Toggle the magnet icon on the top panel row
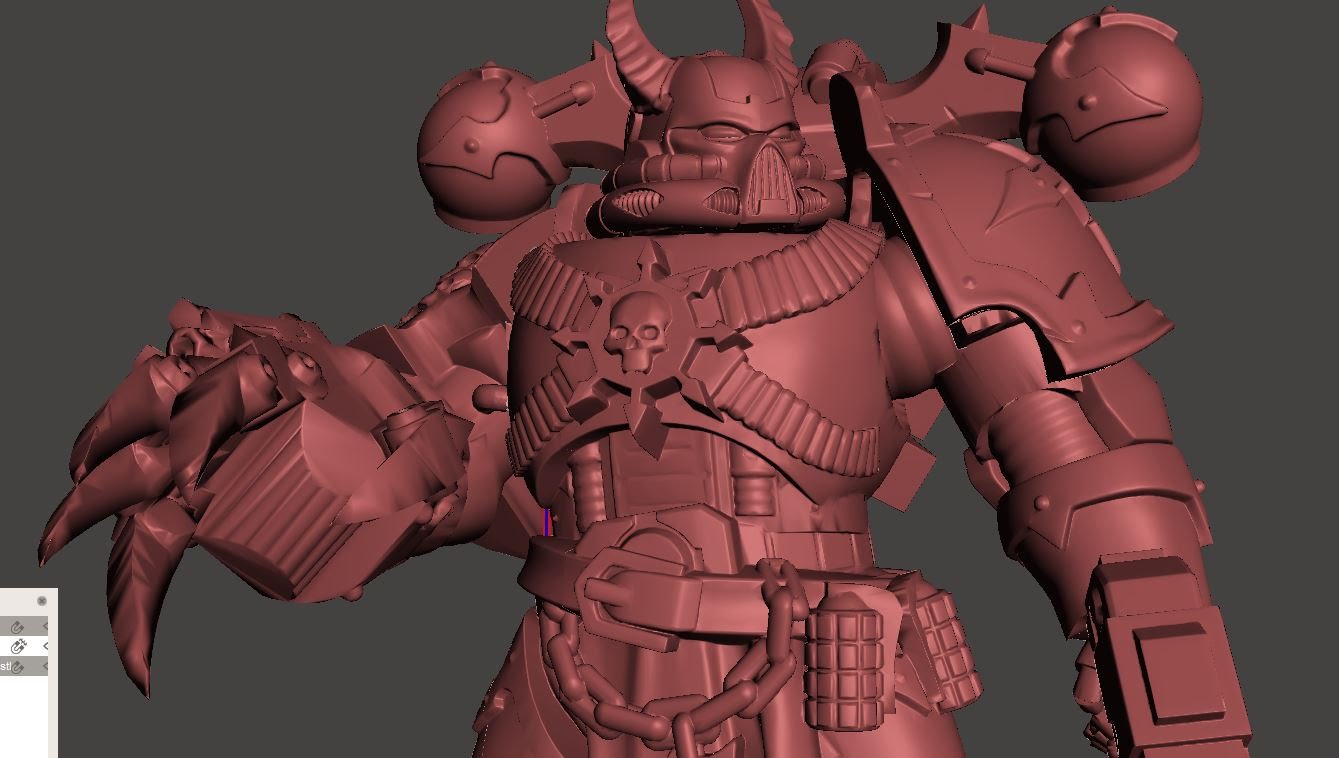 coord(17,625)
